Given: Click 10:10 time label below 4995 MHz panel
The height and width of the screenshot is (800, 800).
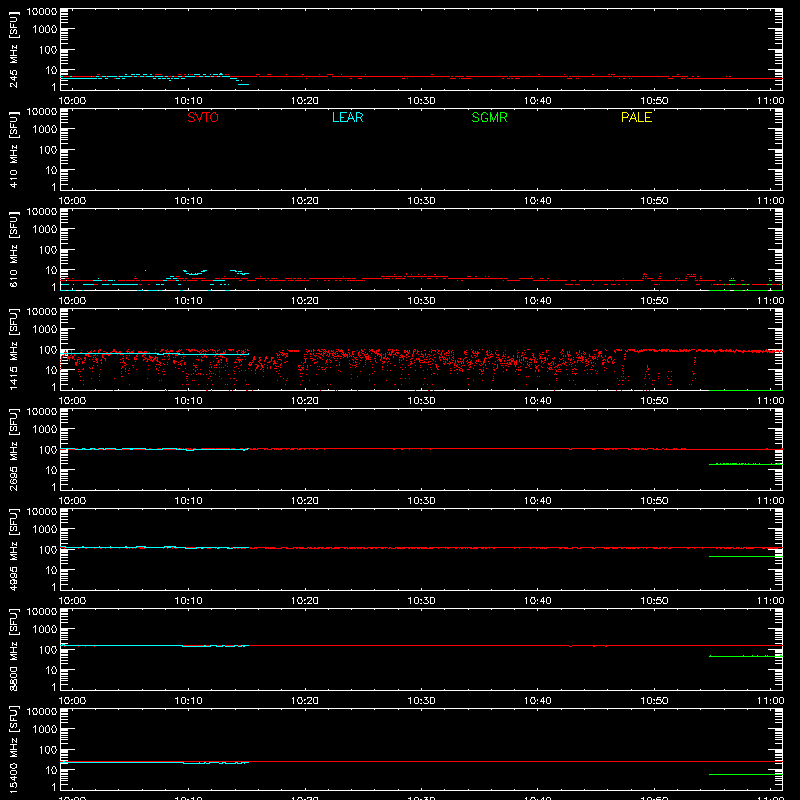Looking at the screenshot, I should [x=189, y=601].
